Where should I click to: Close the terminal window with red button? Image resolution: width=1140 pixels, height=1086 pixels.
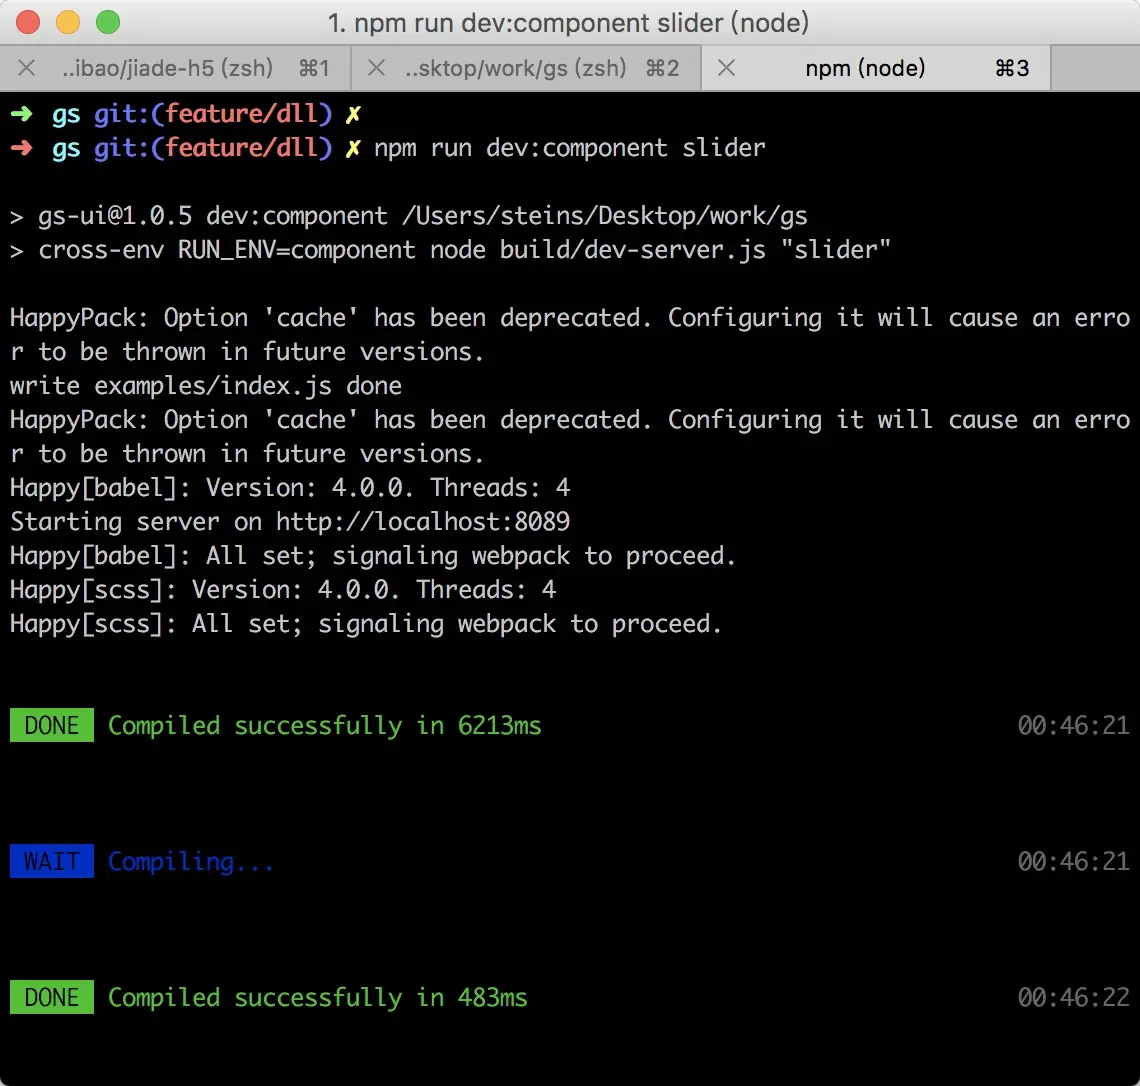28,22
